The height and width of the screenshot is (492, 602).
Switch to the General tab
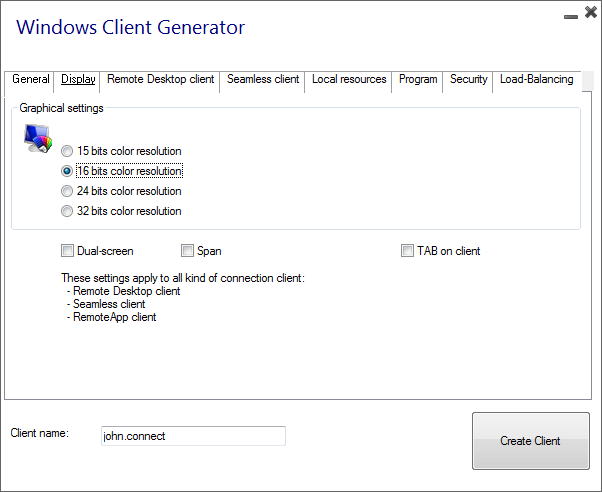click(30, 80)
